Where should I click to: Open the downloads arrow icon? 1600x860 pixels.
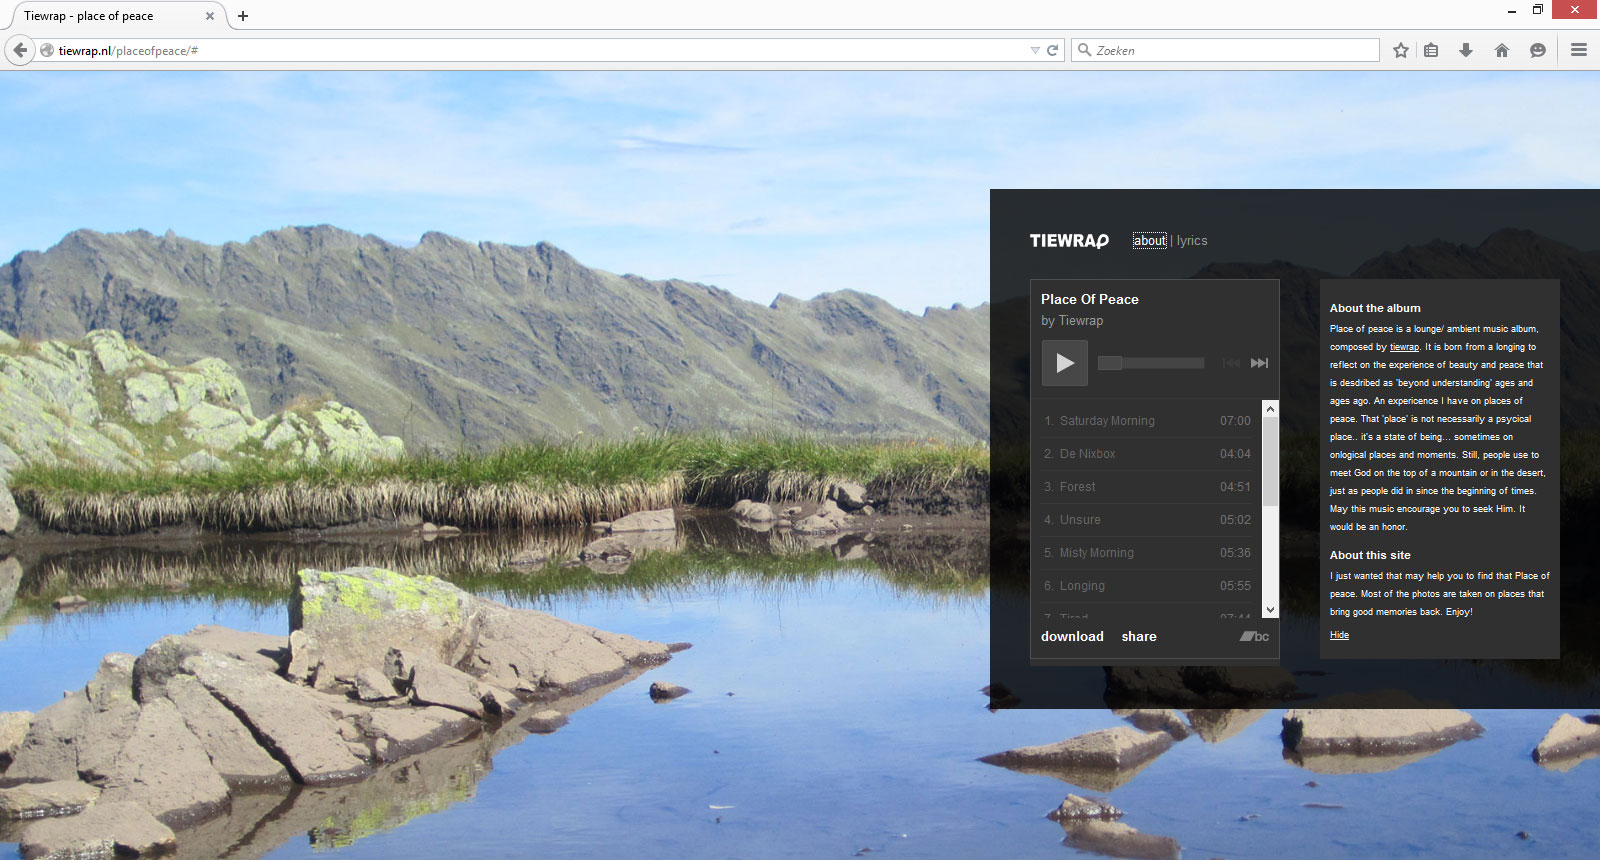coord(1466,50)
